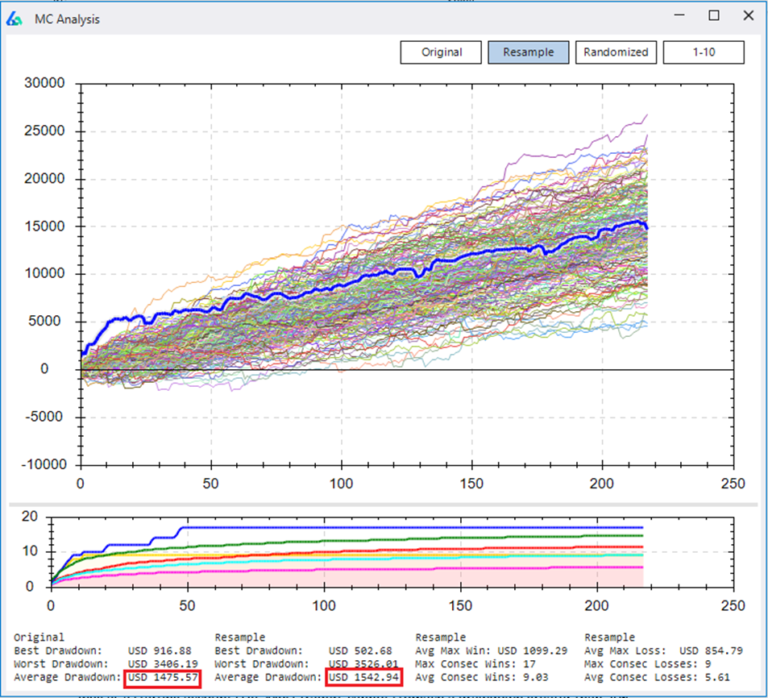Click the splitter between the two charts
Viewport: 768px width, 698px height.
pos(384,504)
